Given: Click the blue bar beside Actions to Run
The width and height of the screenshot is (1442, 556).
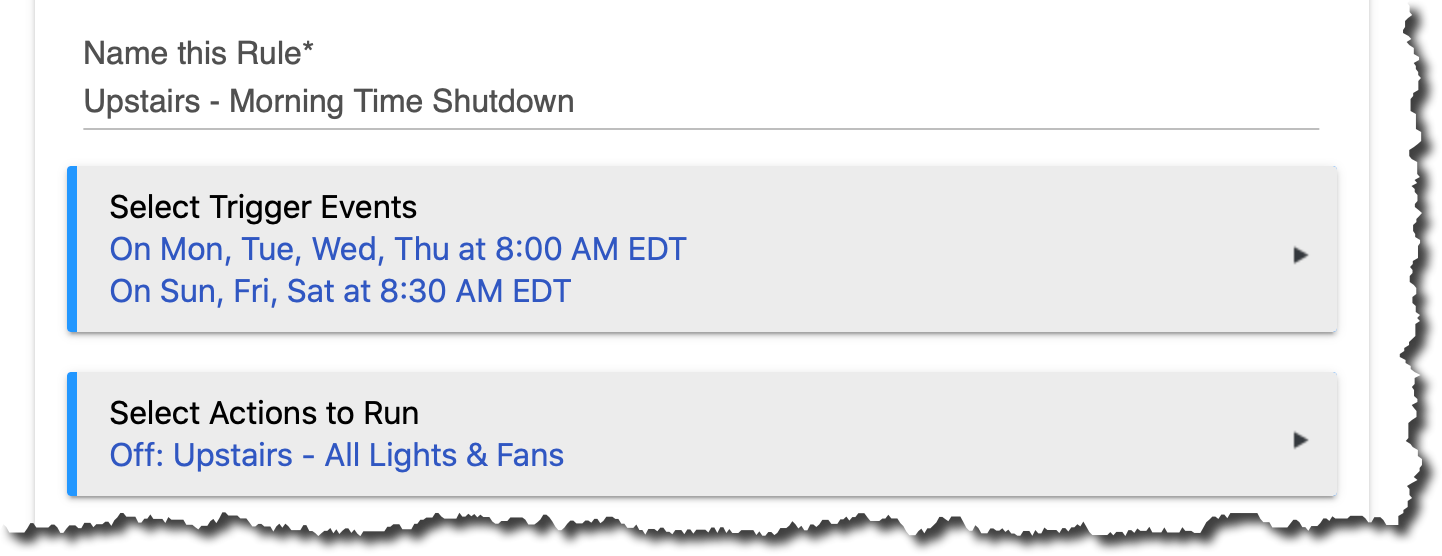Looking at the screenshot, I should tap(72, 434).
